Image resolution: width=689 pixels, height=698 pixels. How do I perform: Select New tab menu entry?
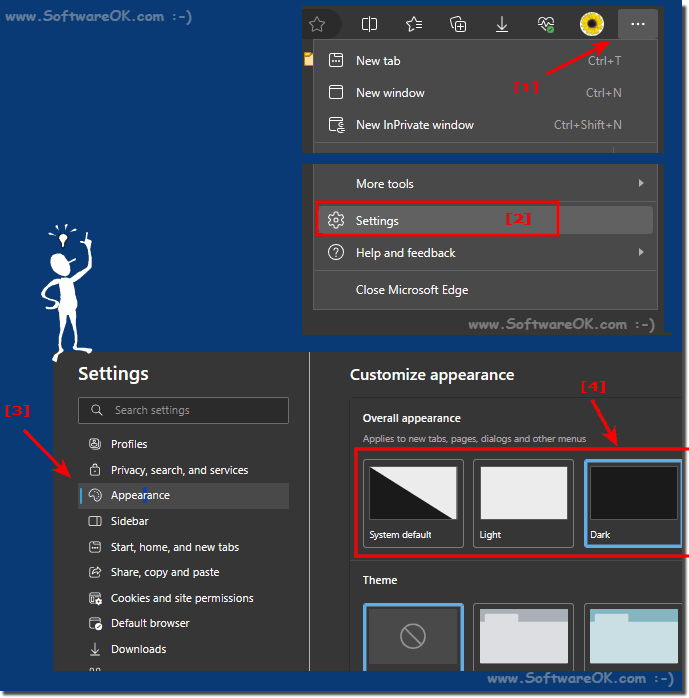(x=485, y=60)
